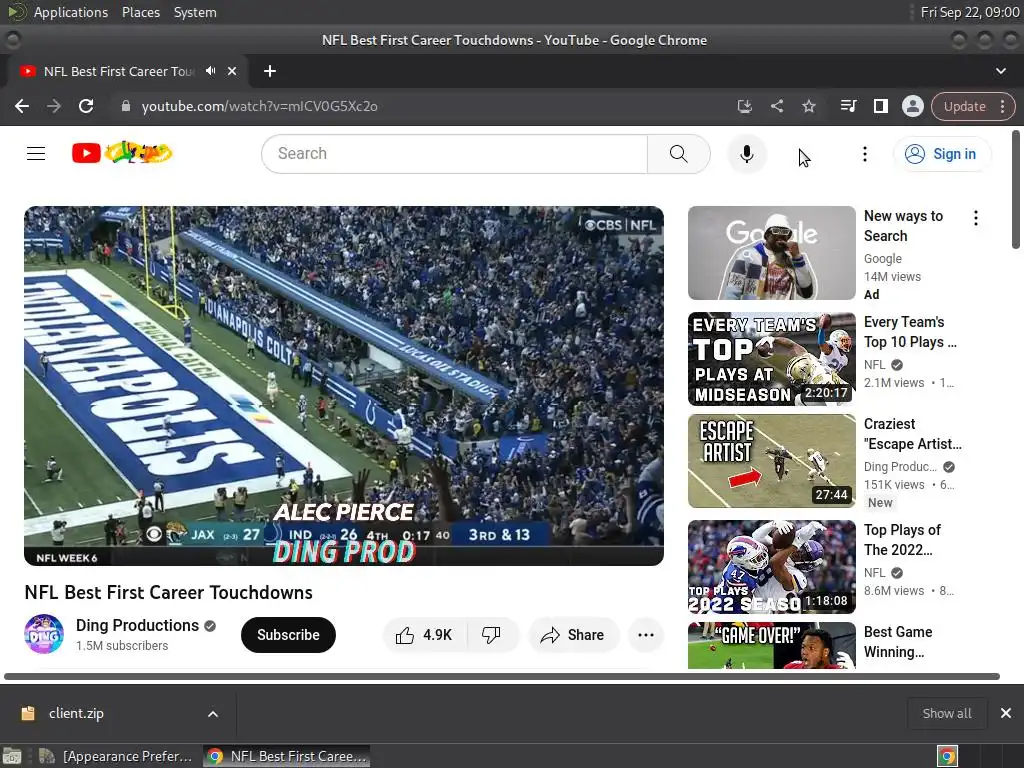Open the Escape Artist thumbnail
Viewport: 1024px width, 768px height.
[771, 461]
